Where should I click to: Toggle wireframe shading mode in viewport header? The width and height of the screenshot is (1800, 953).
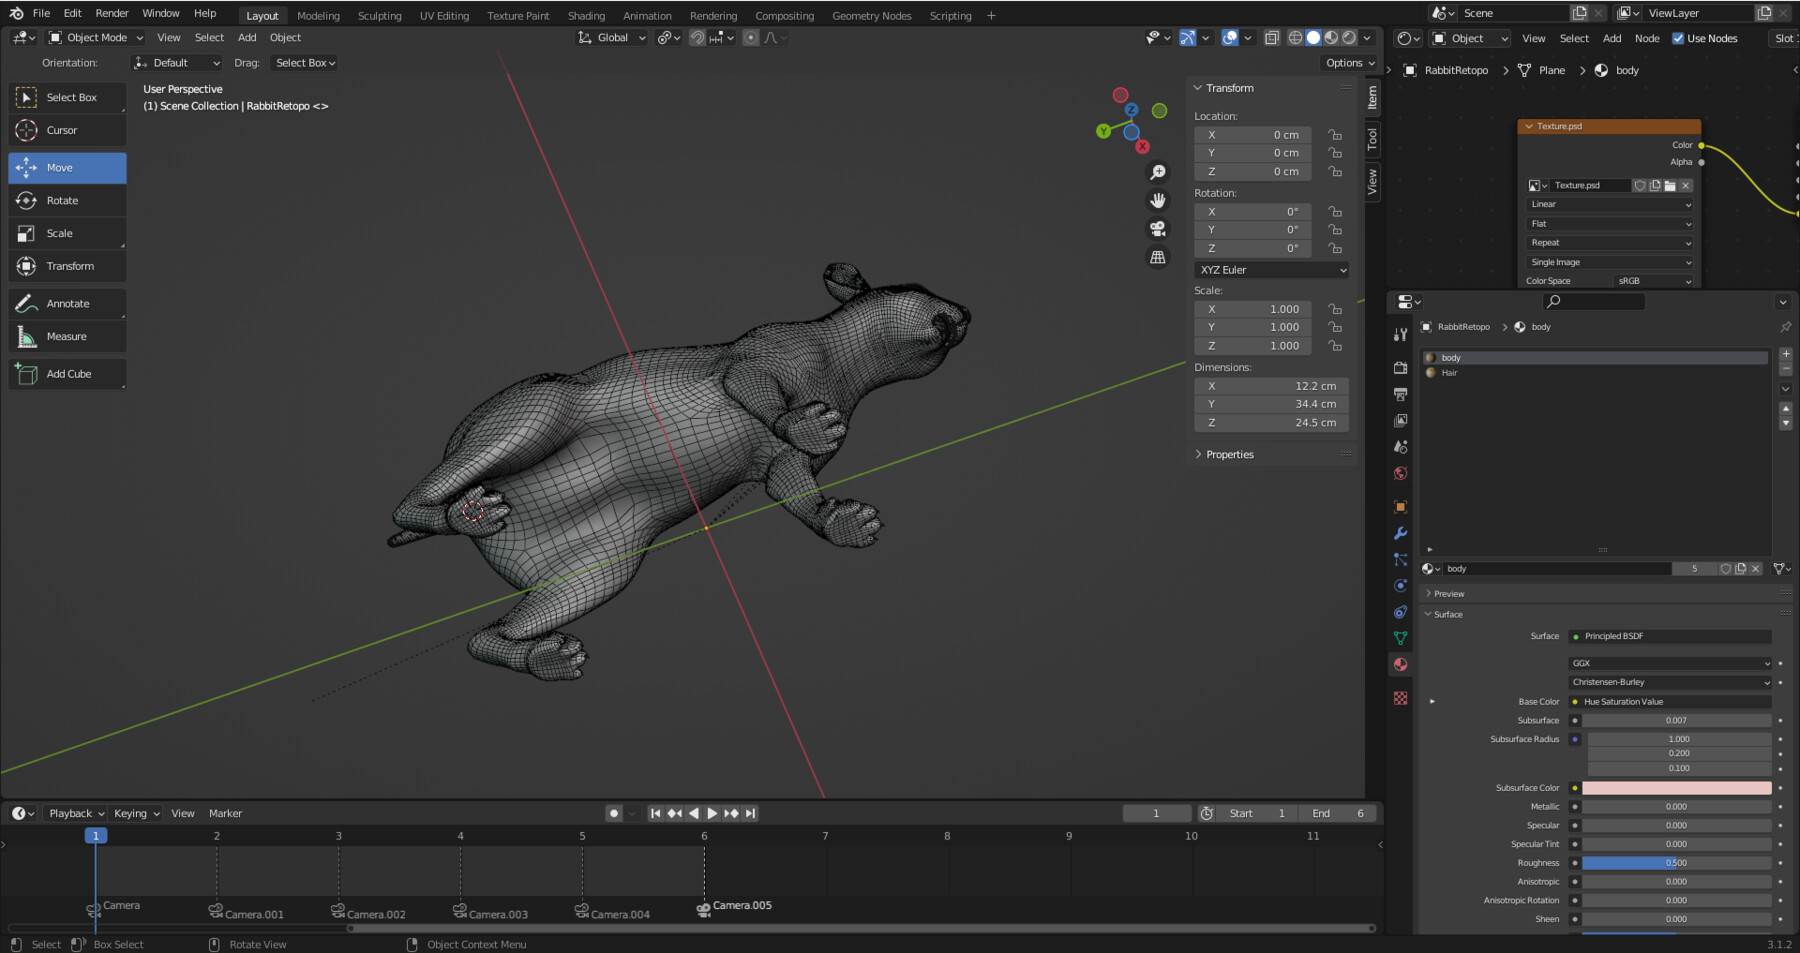tap(1296, 37)
